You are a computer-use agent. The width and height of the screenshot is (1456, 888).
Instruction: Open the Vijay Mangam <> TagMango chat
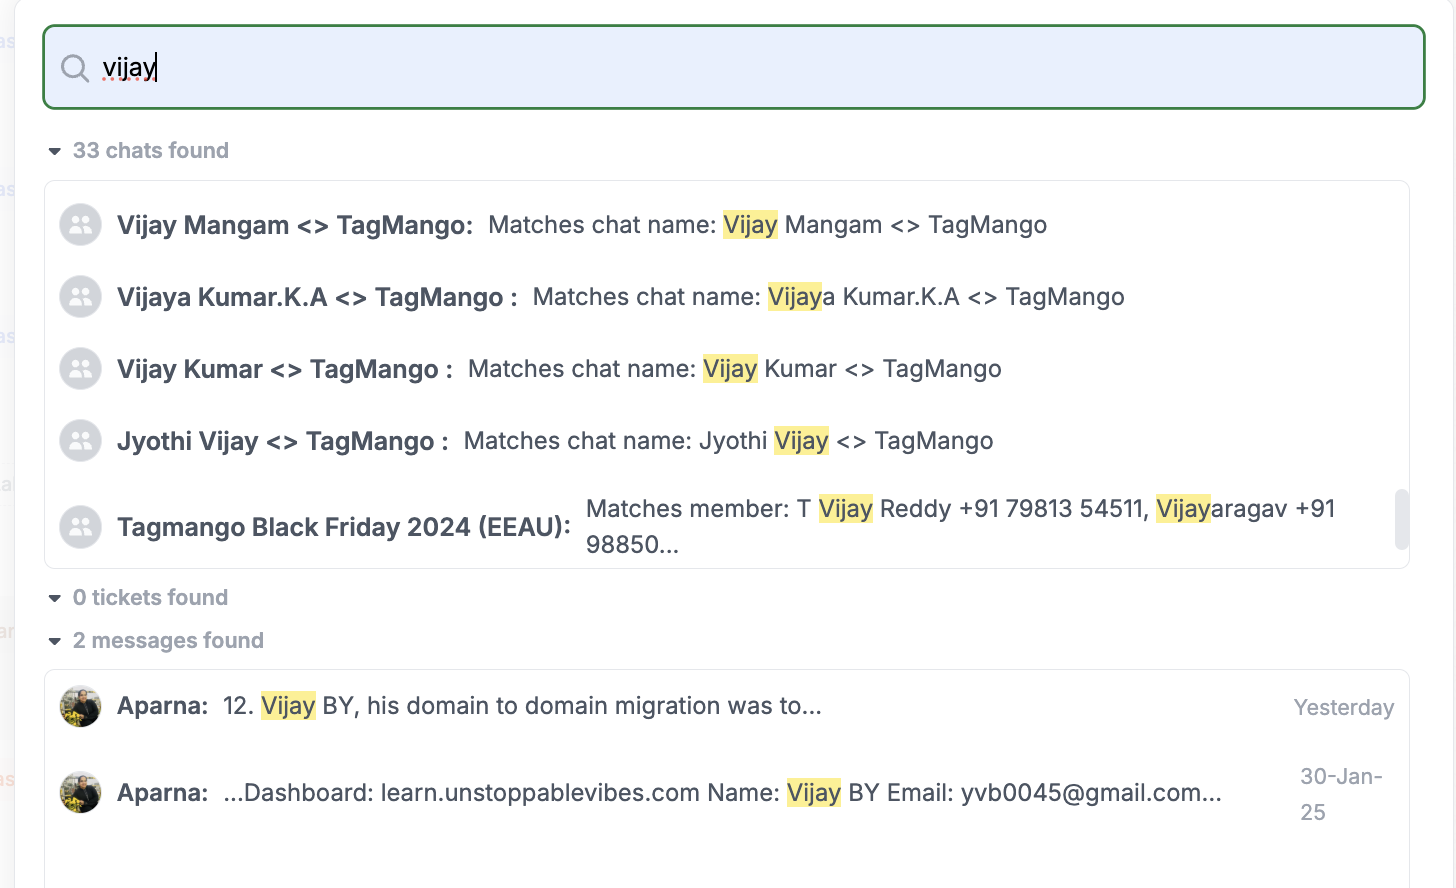294,225
